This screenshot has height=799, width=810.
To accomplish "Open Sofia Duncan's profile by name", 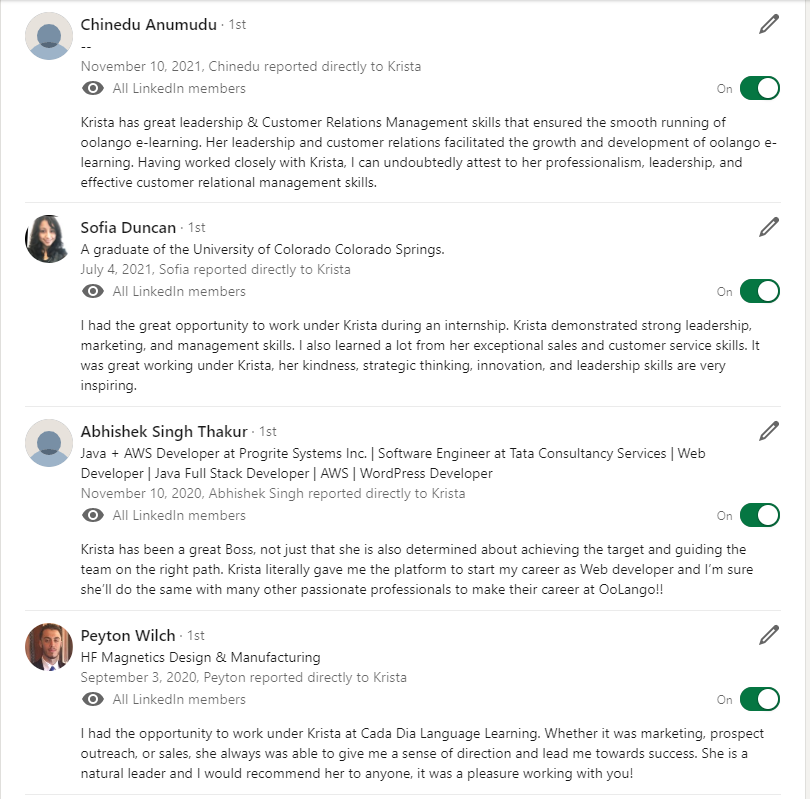I will coord(128,227).
